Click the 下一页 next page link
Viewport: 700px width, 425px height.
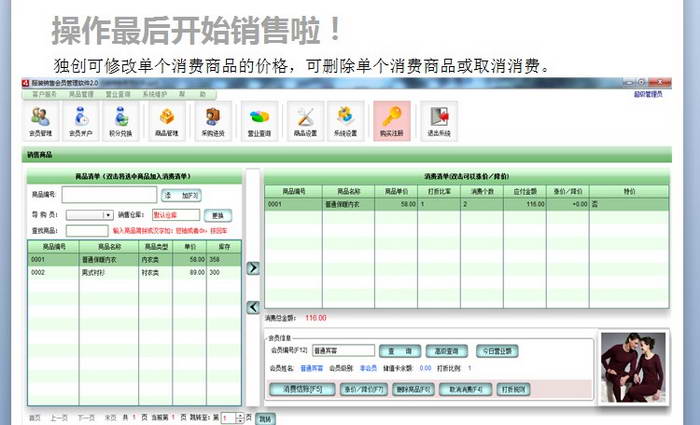(x=86, y=418)
